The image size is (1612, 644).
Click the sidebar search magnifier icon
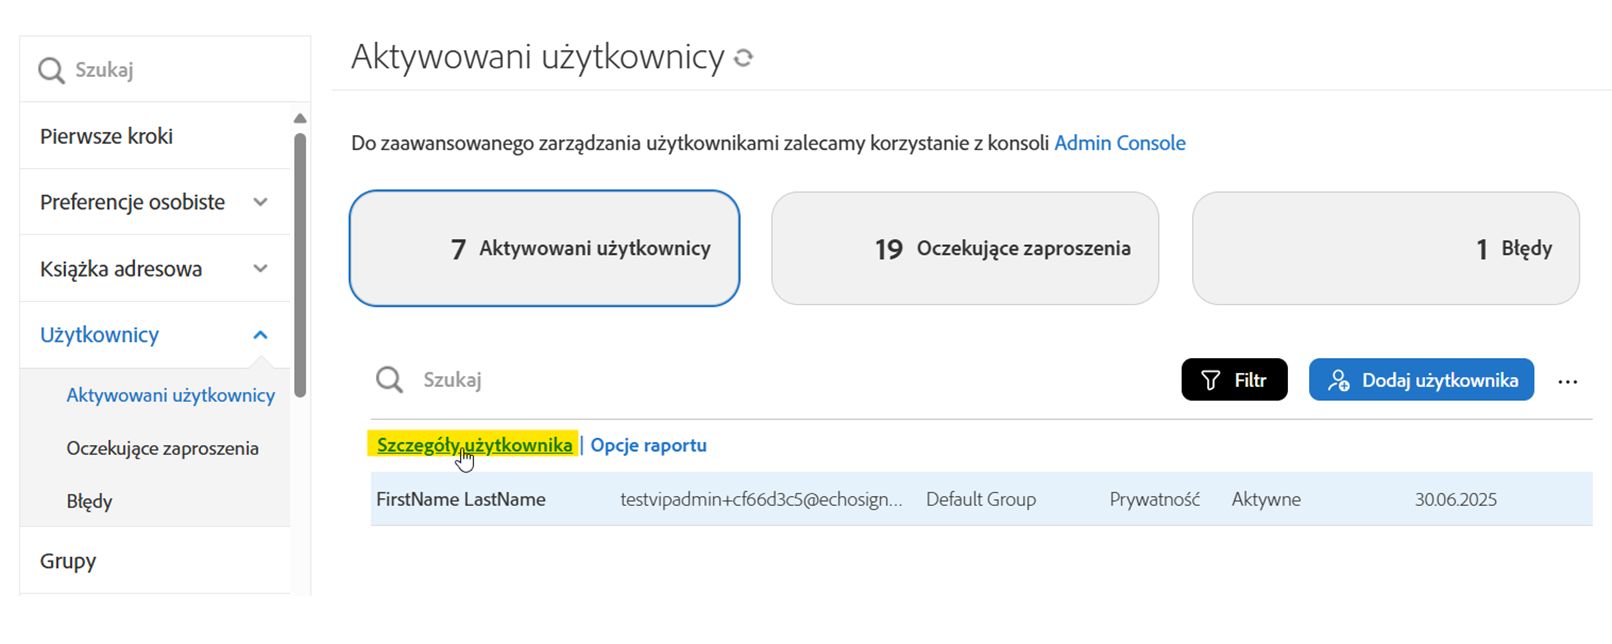point(51,70)
